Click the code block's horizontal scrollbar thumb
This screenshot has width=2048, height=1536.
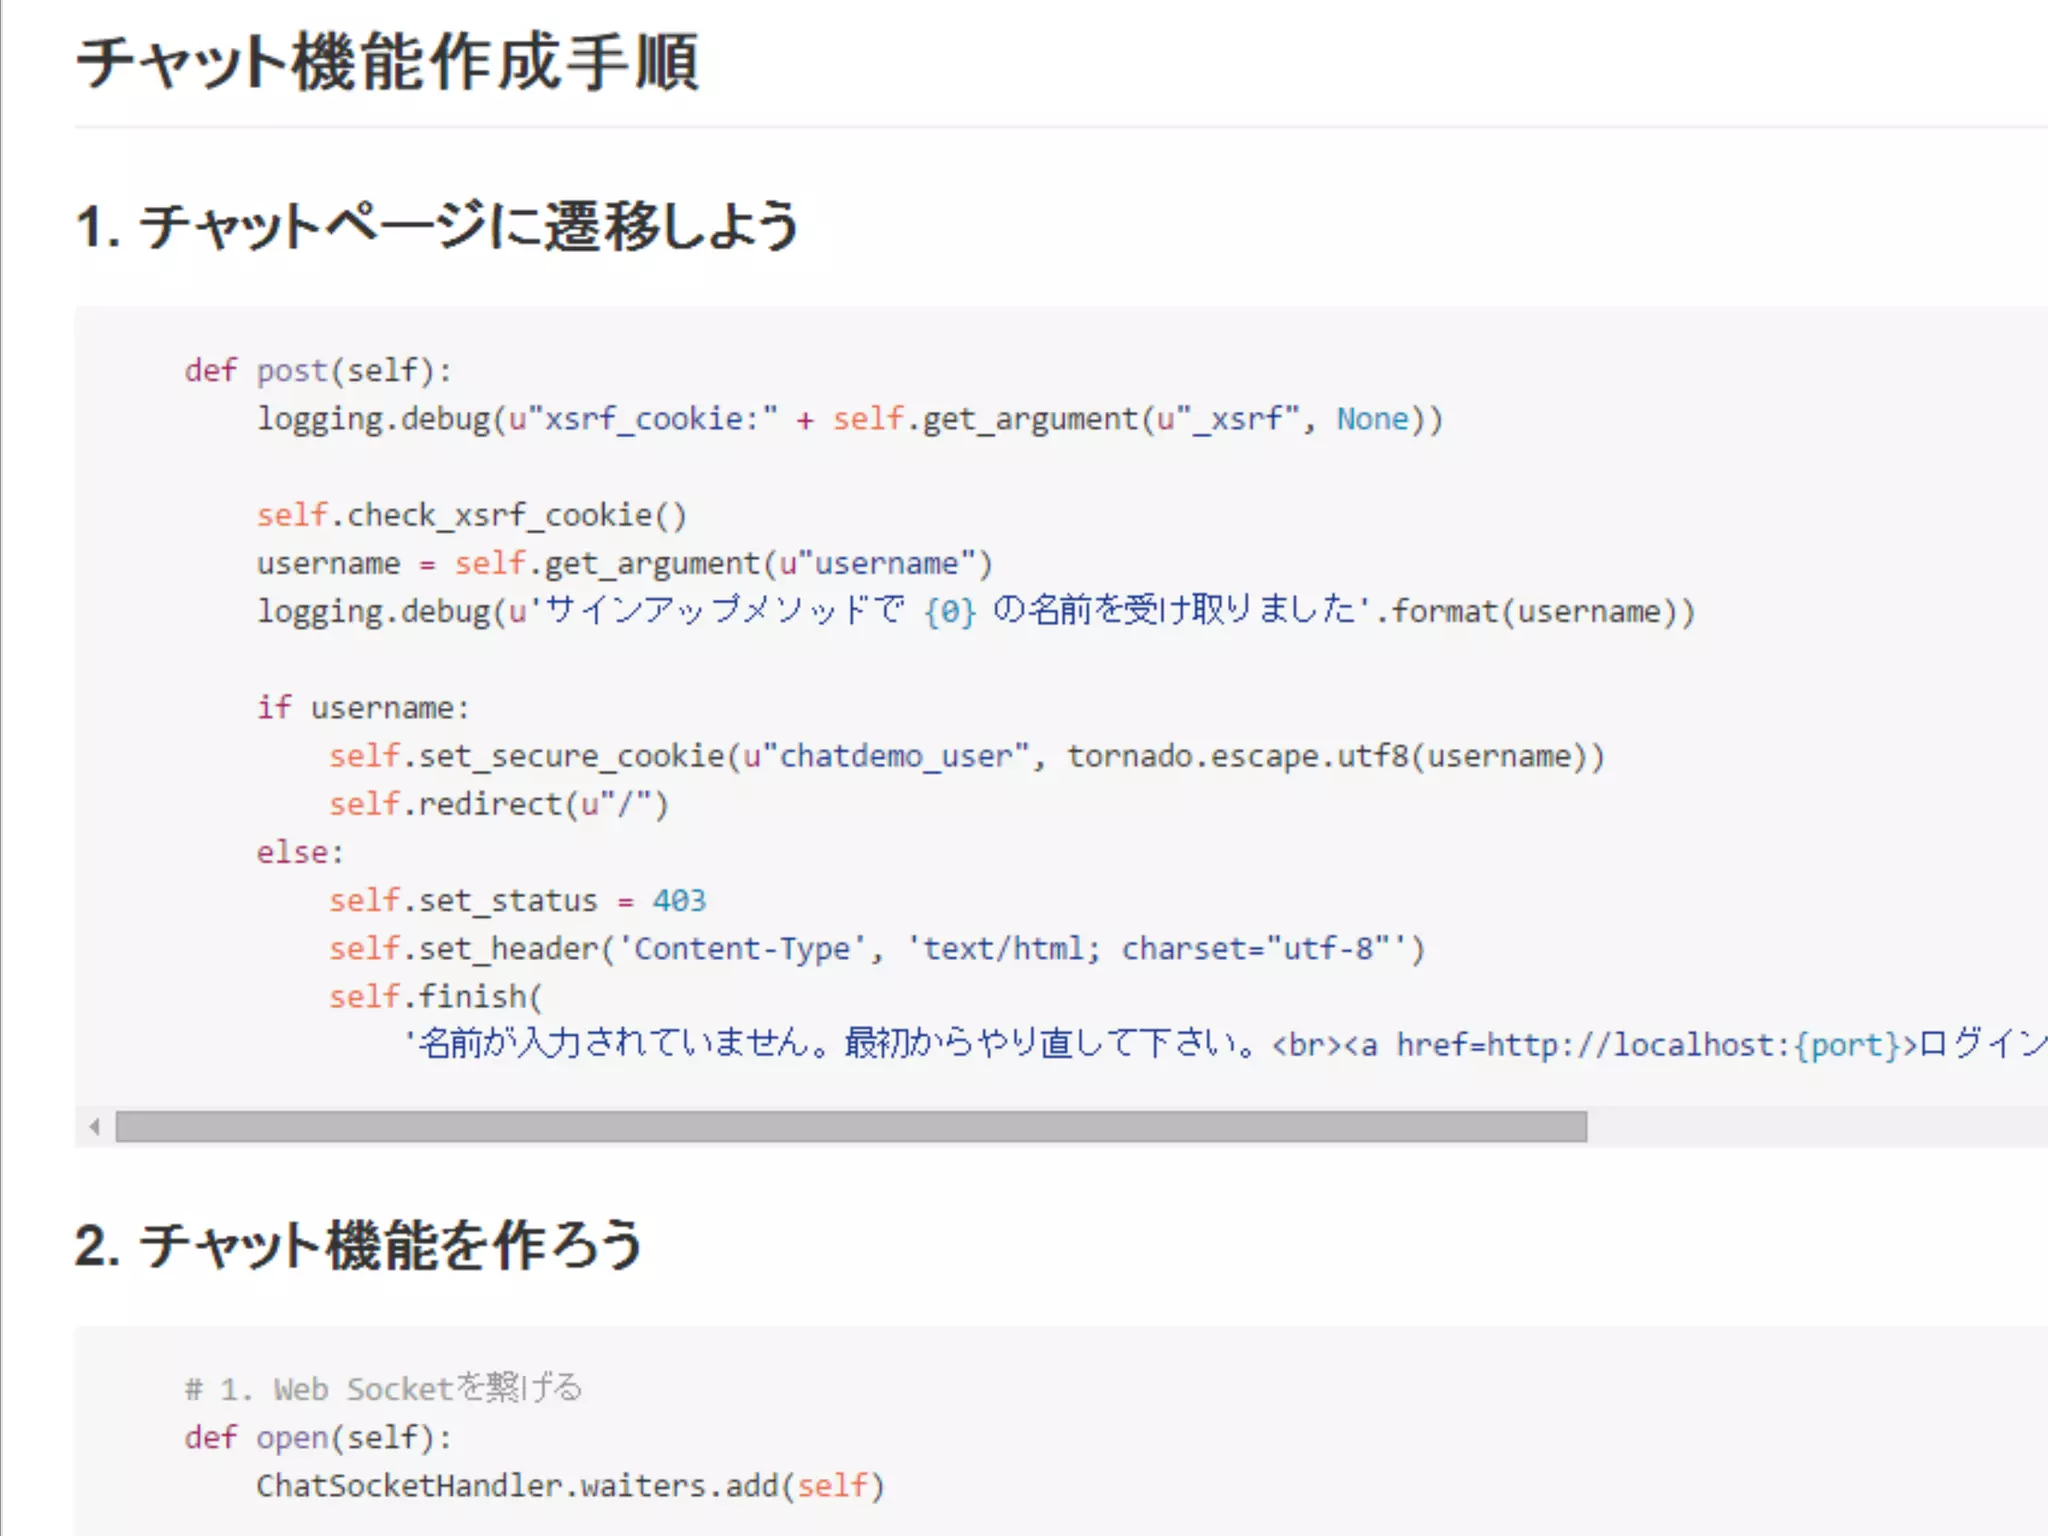coord(850,1127)
